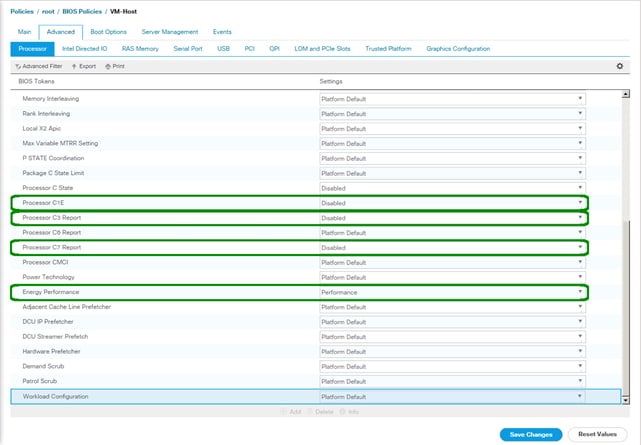The height and width of the screenshot is (445, 641).
Task: Select the Processor C1E row label
Action: 43,203
